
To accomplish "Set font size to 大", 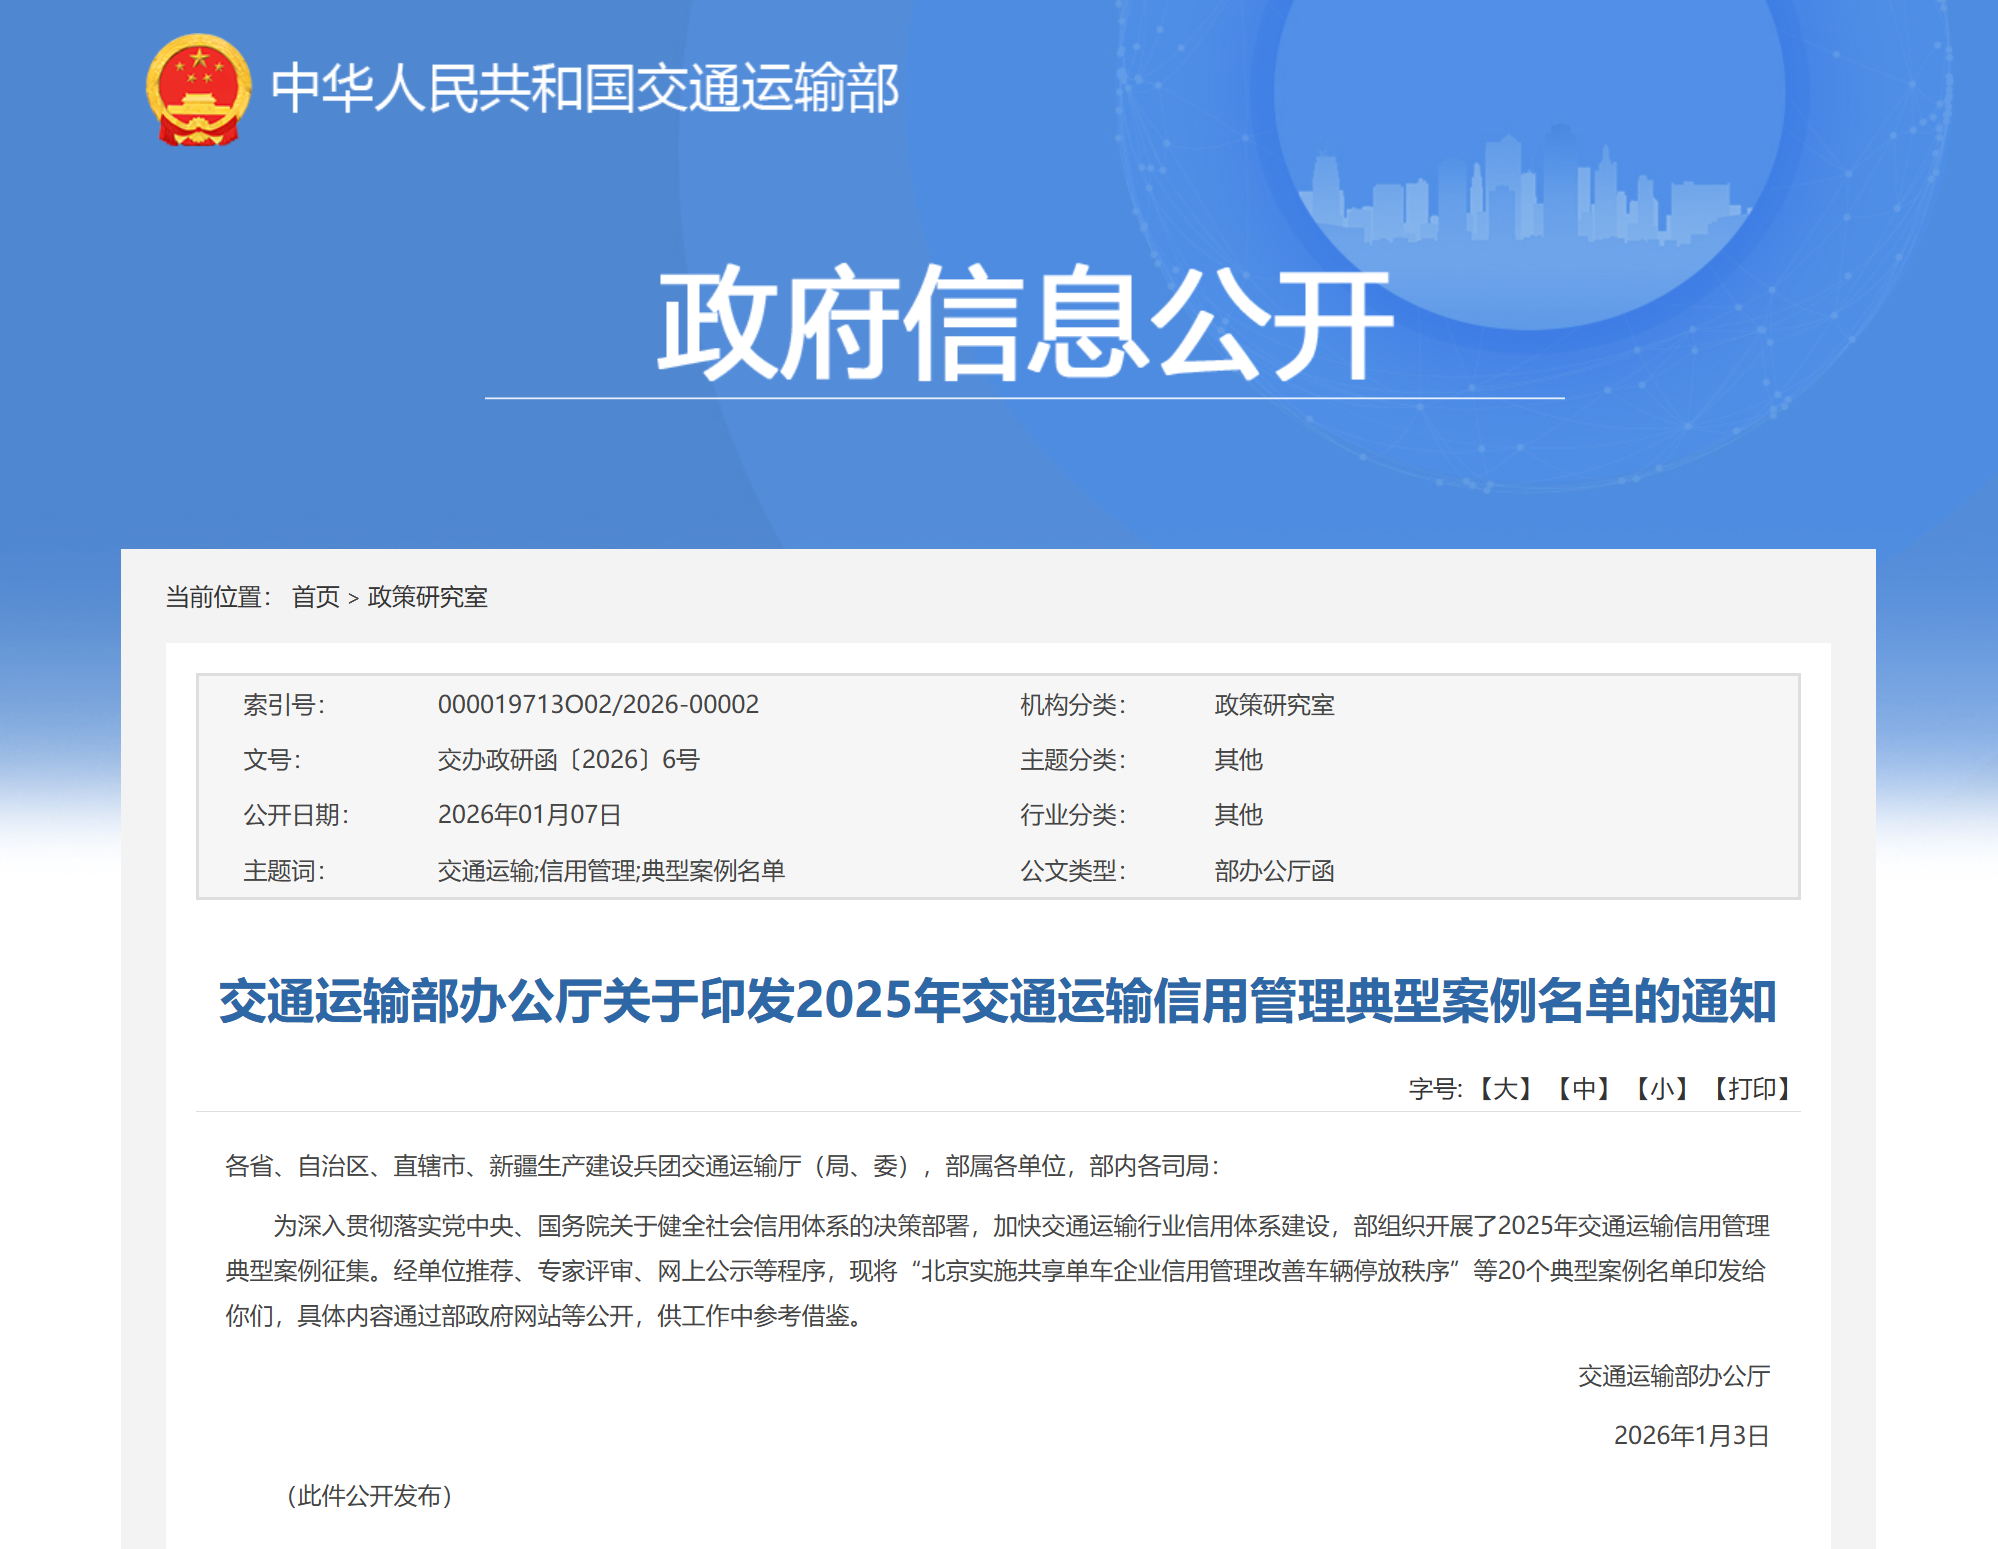I will 1504,1088.
